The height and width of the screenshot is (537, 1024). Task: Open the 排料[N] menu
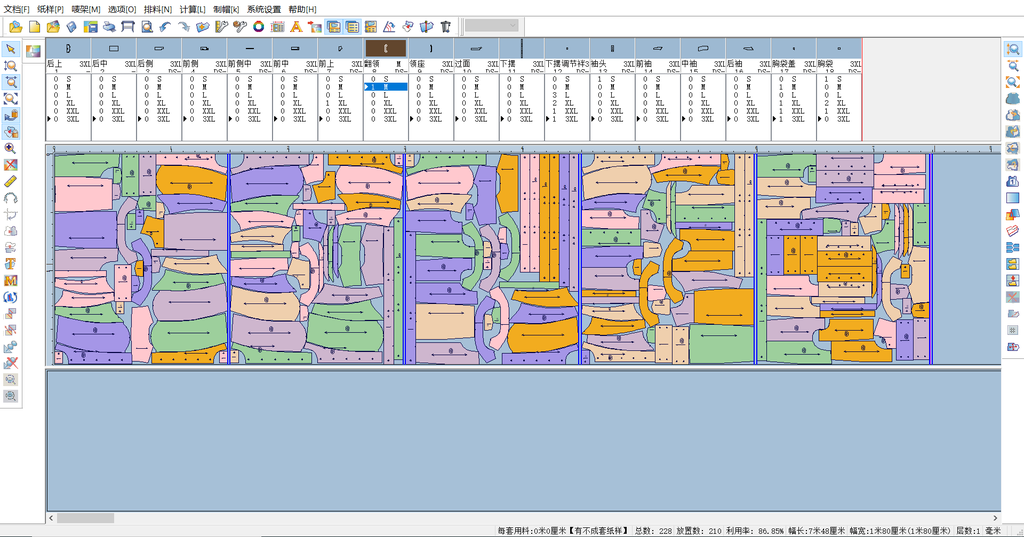[158, 9]
